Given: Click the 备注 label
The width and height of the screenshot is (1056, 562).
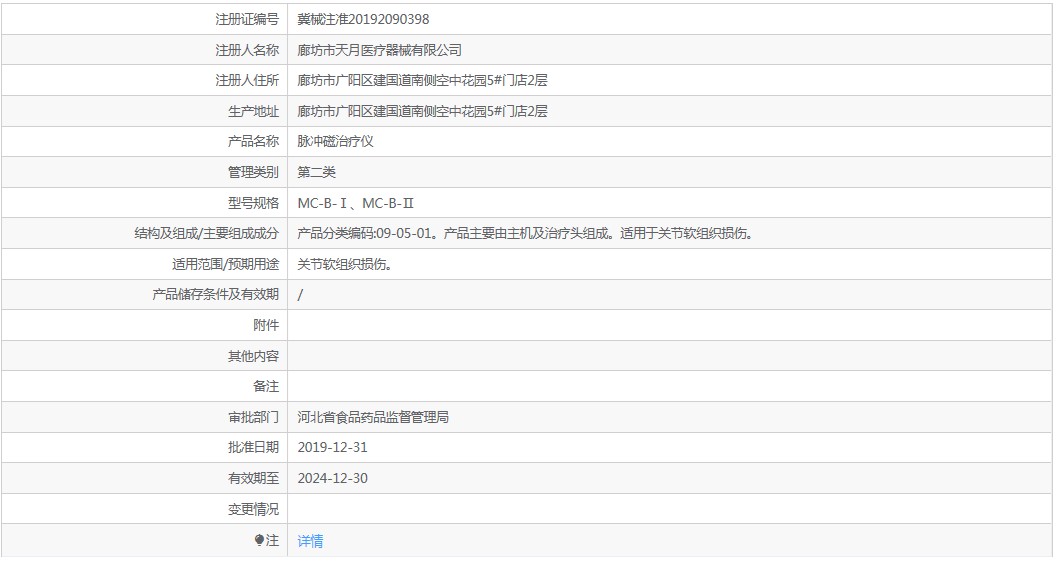Looking at the screenshot, I should (x=266, y=387).
